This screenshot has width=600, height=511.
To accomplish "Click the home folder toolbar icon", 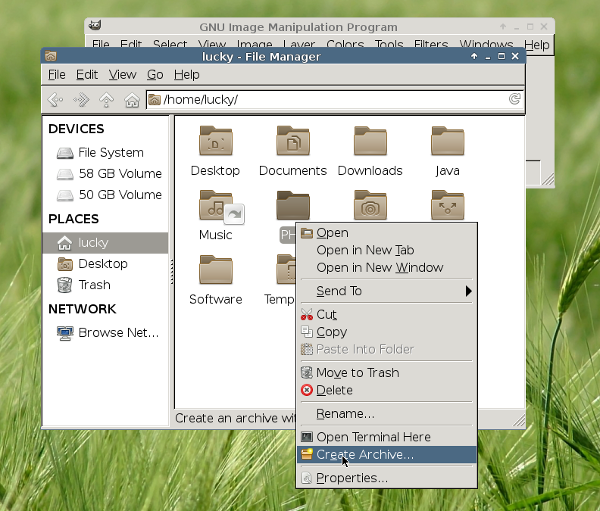I will (131, 100).
